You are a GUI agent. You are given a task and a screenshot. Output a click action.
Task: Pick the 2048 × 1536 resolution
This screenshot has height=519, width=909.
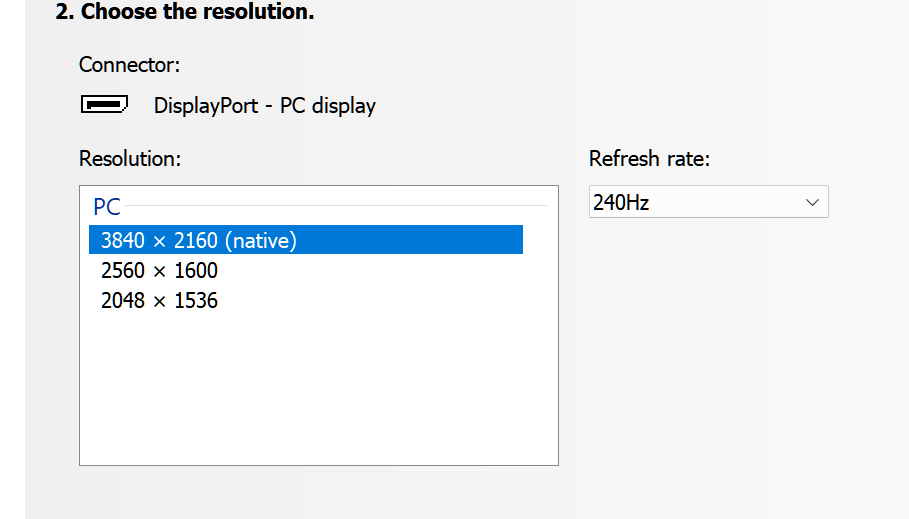tap(159, 300)
